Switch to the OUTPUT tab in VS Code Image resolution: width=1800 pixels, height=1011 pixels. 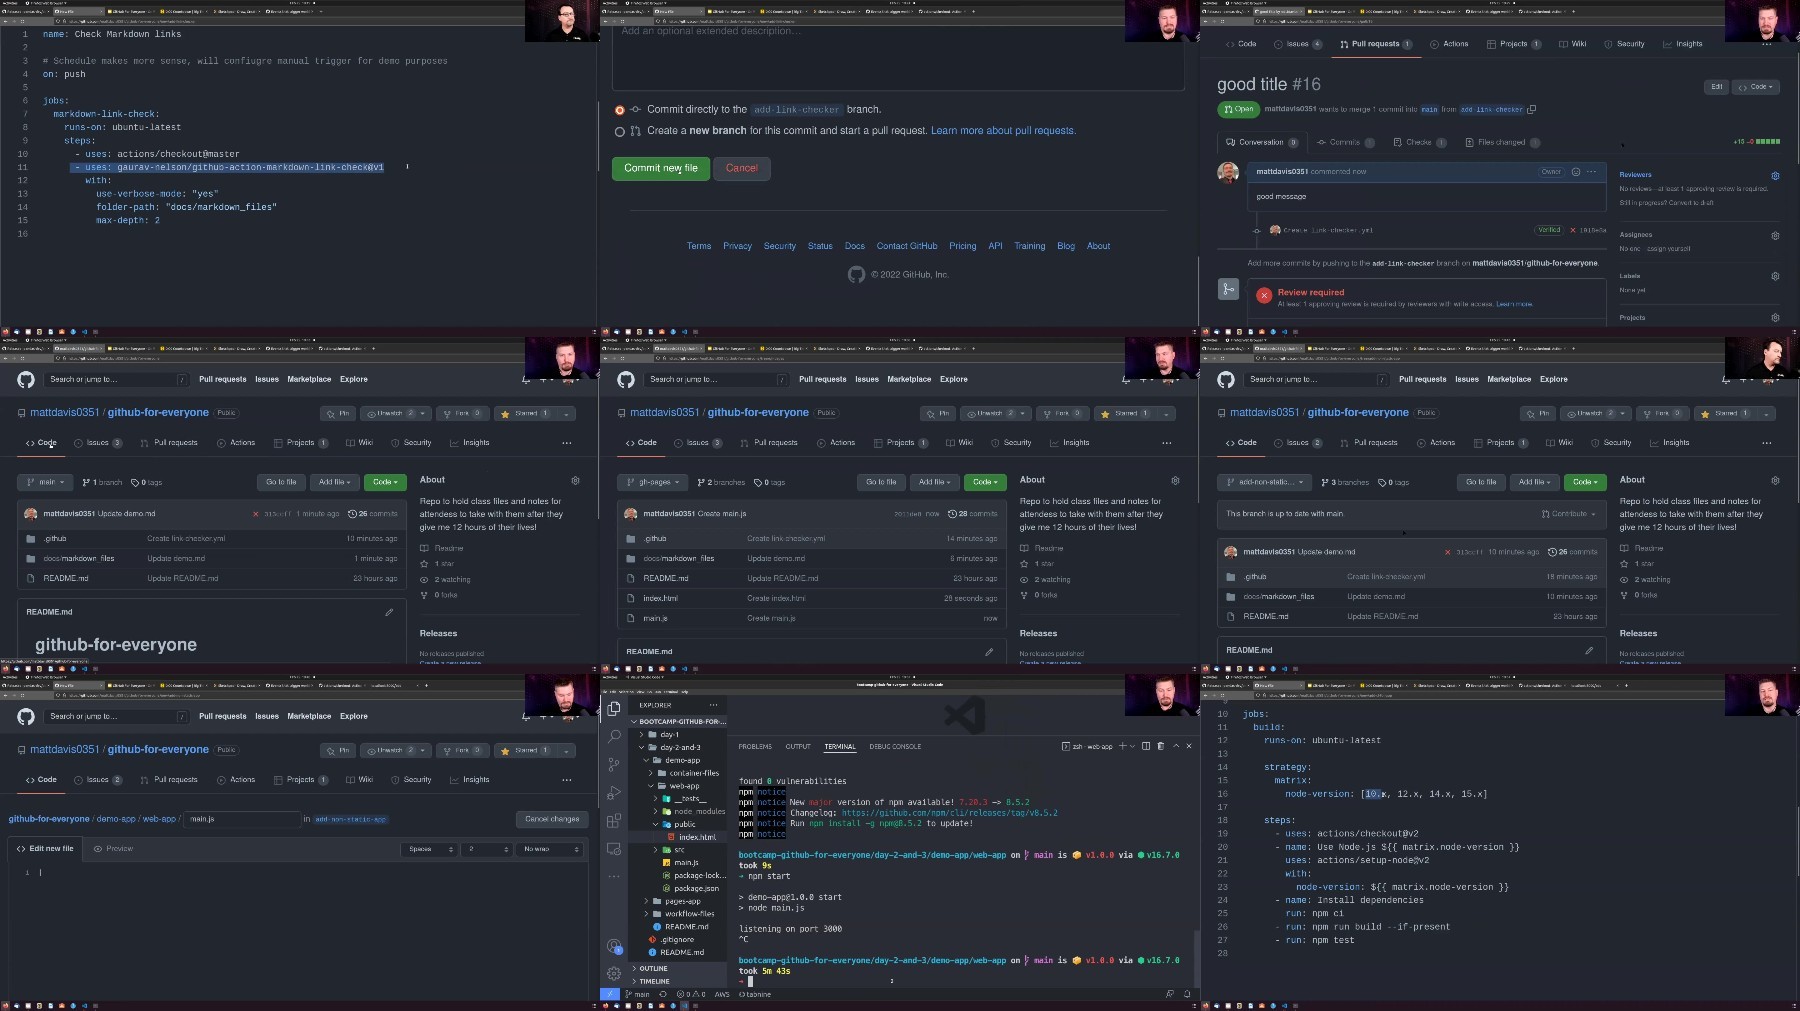click(798, 746)
